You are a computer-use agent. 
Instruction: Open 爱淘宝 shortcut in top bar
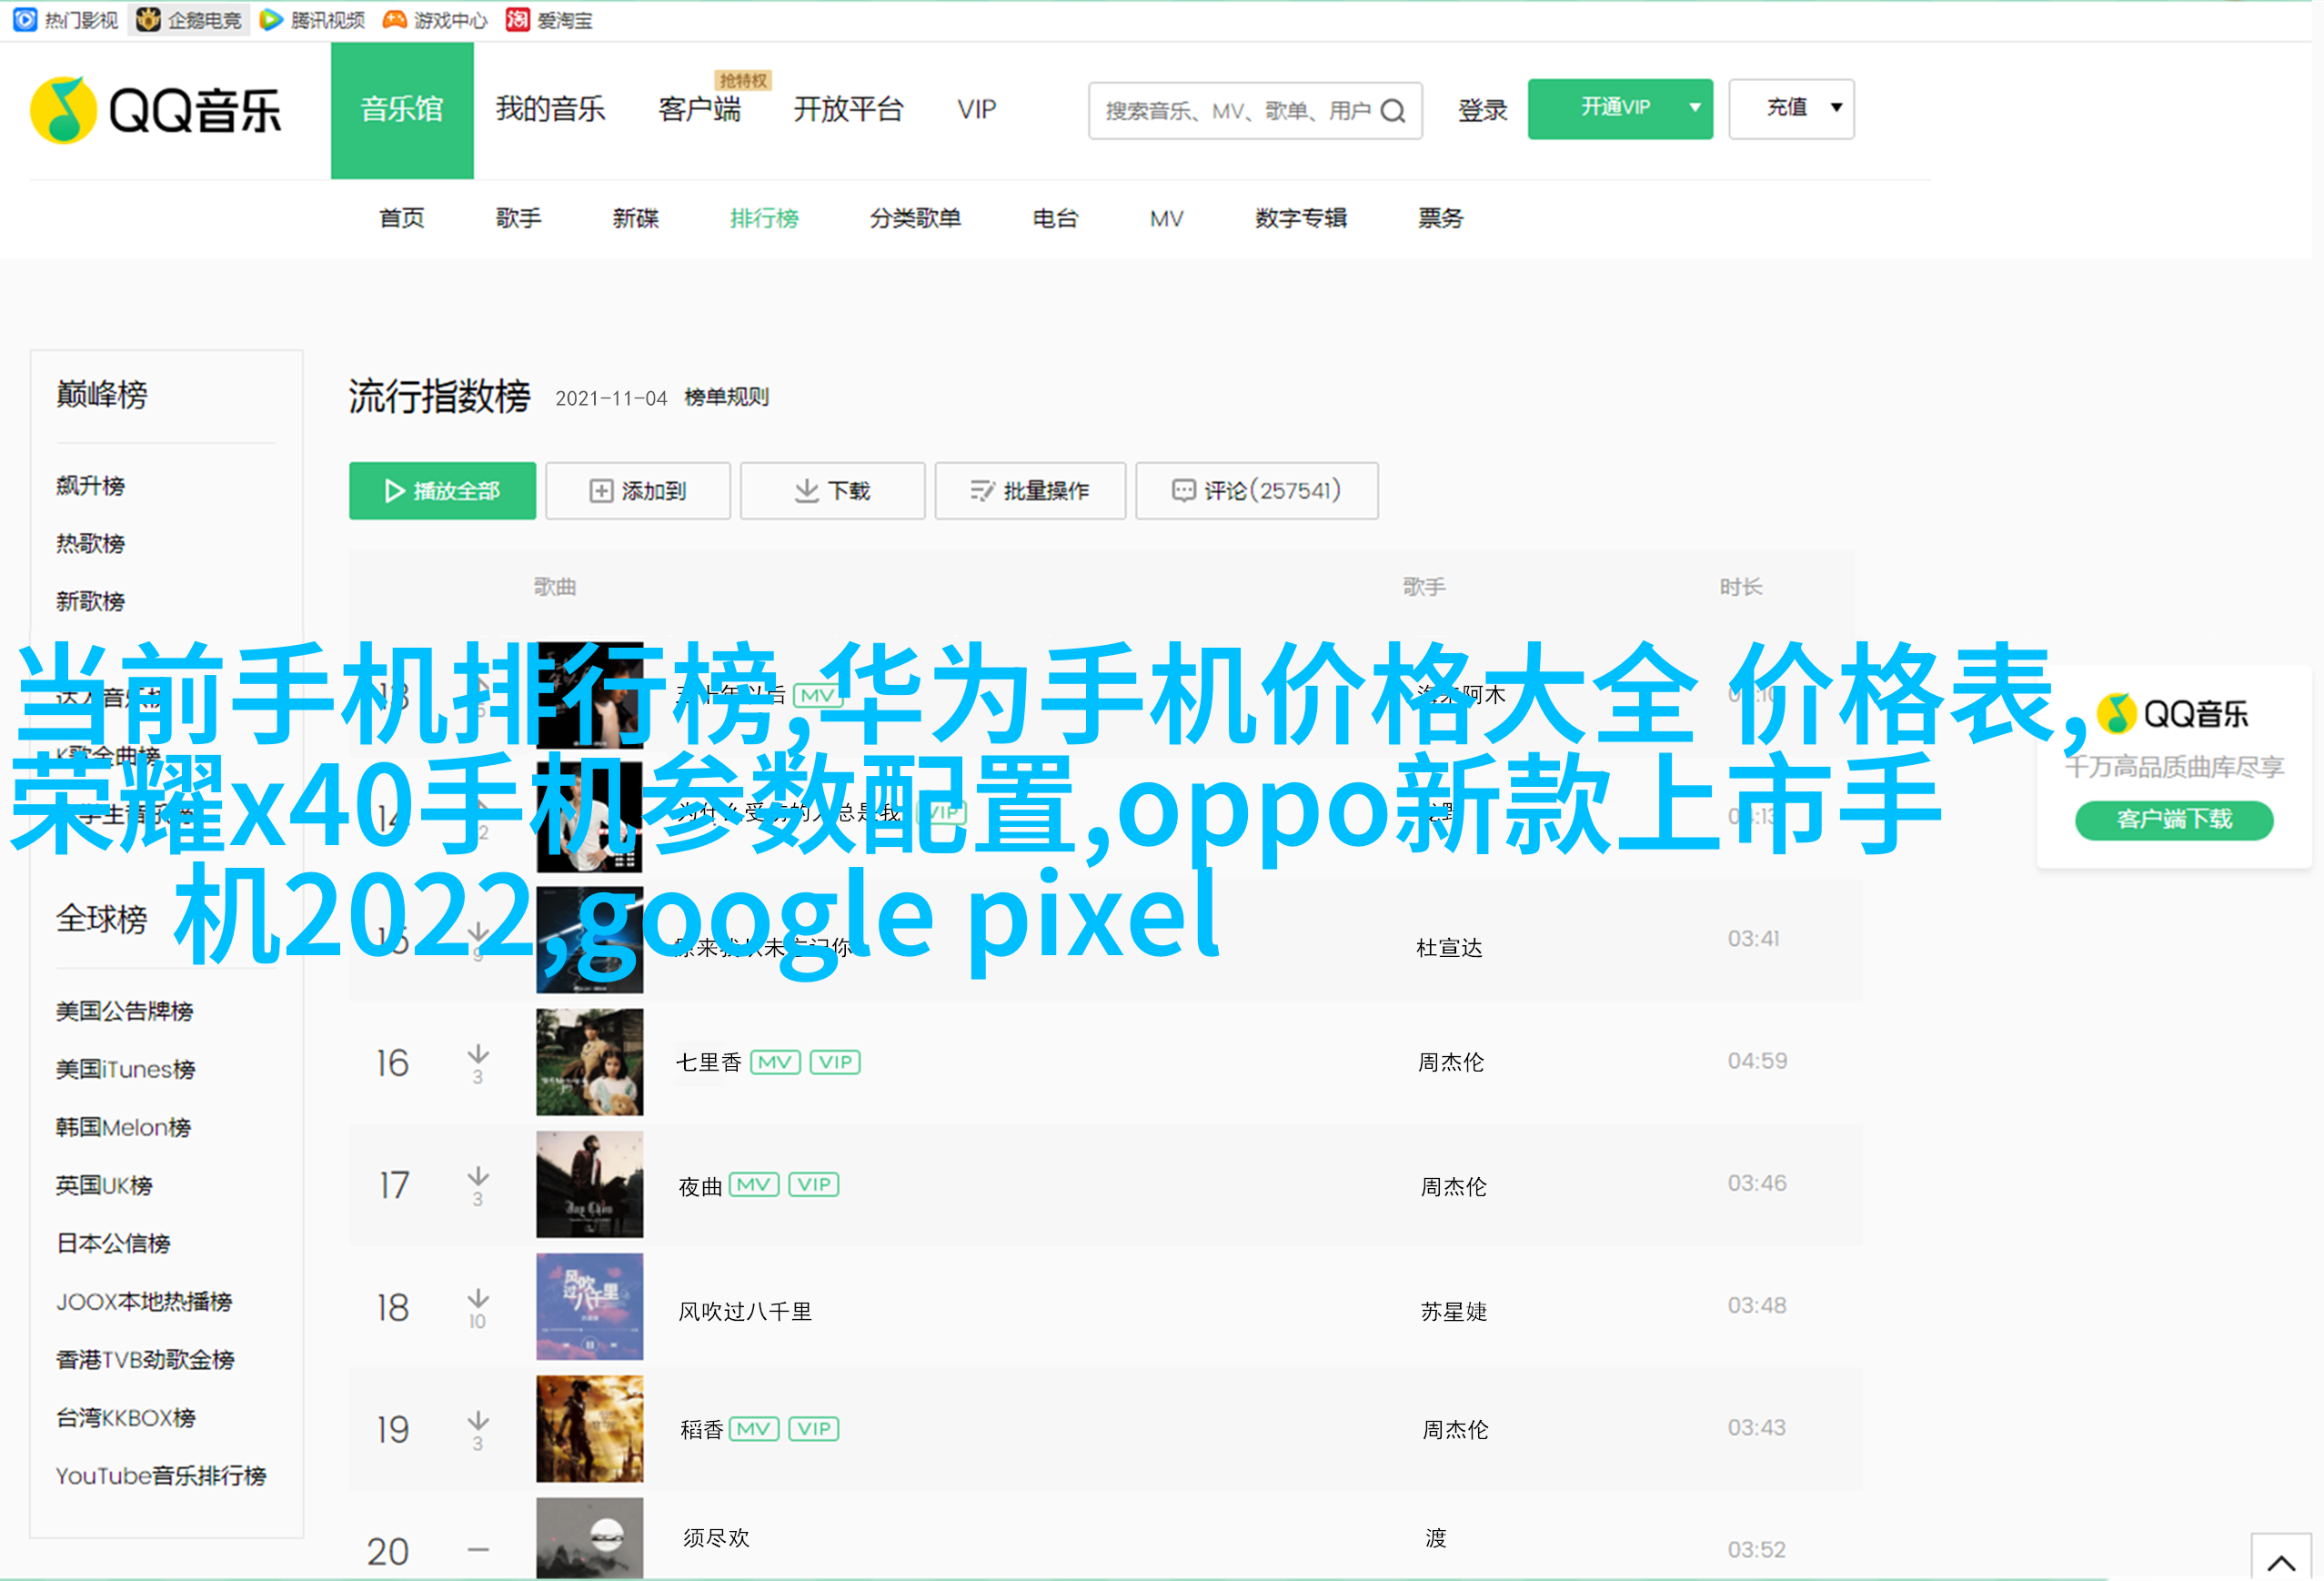549,20
